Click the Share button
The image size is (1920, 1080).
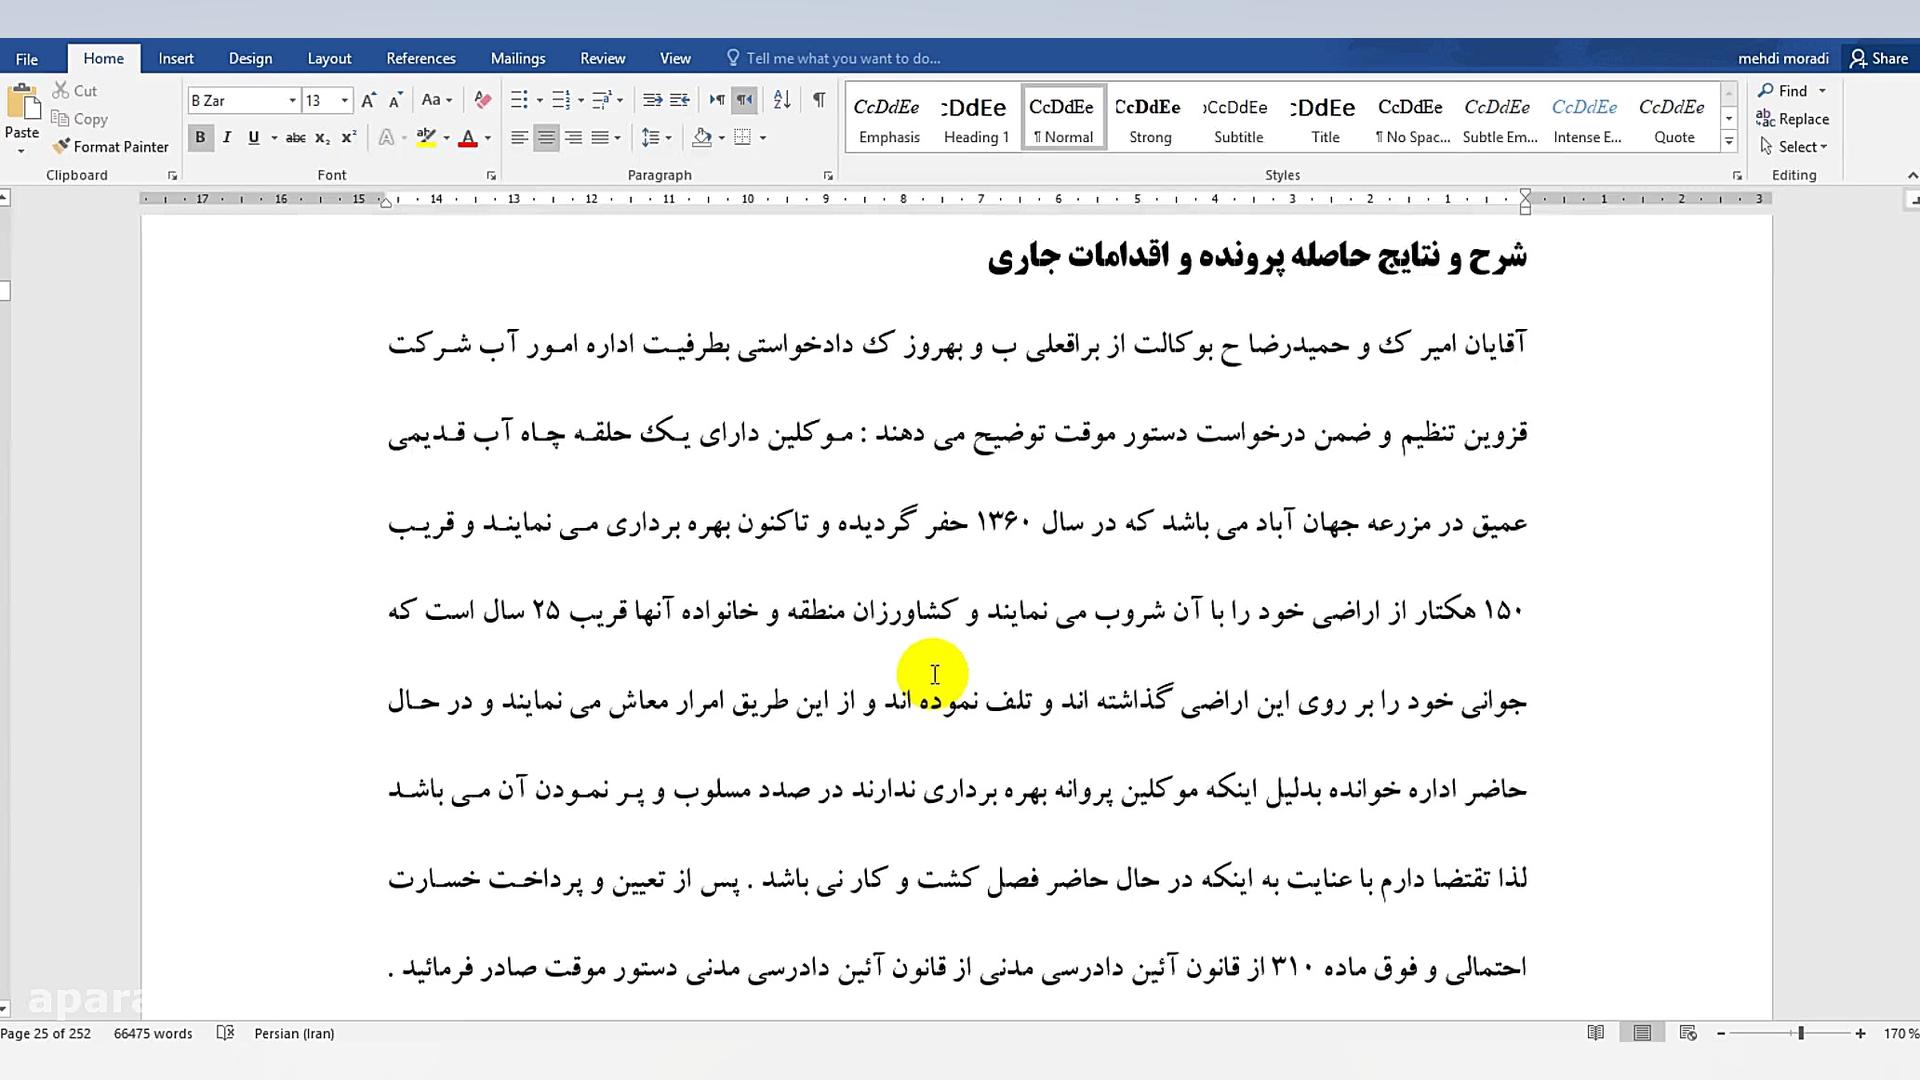(1878, 57)
